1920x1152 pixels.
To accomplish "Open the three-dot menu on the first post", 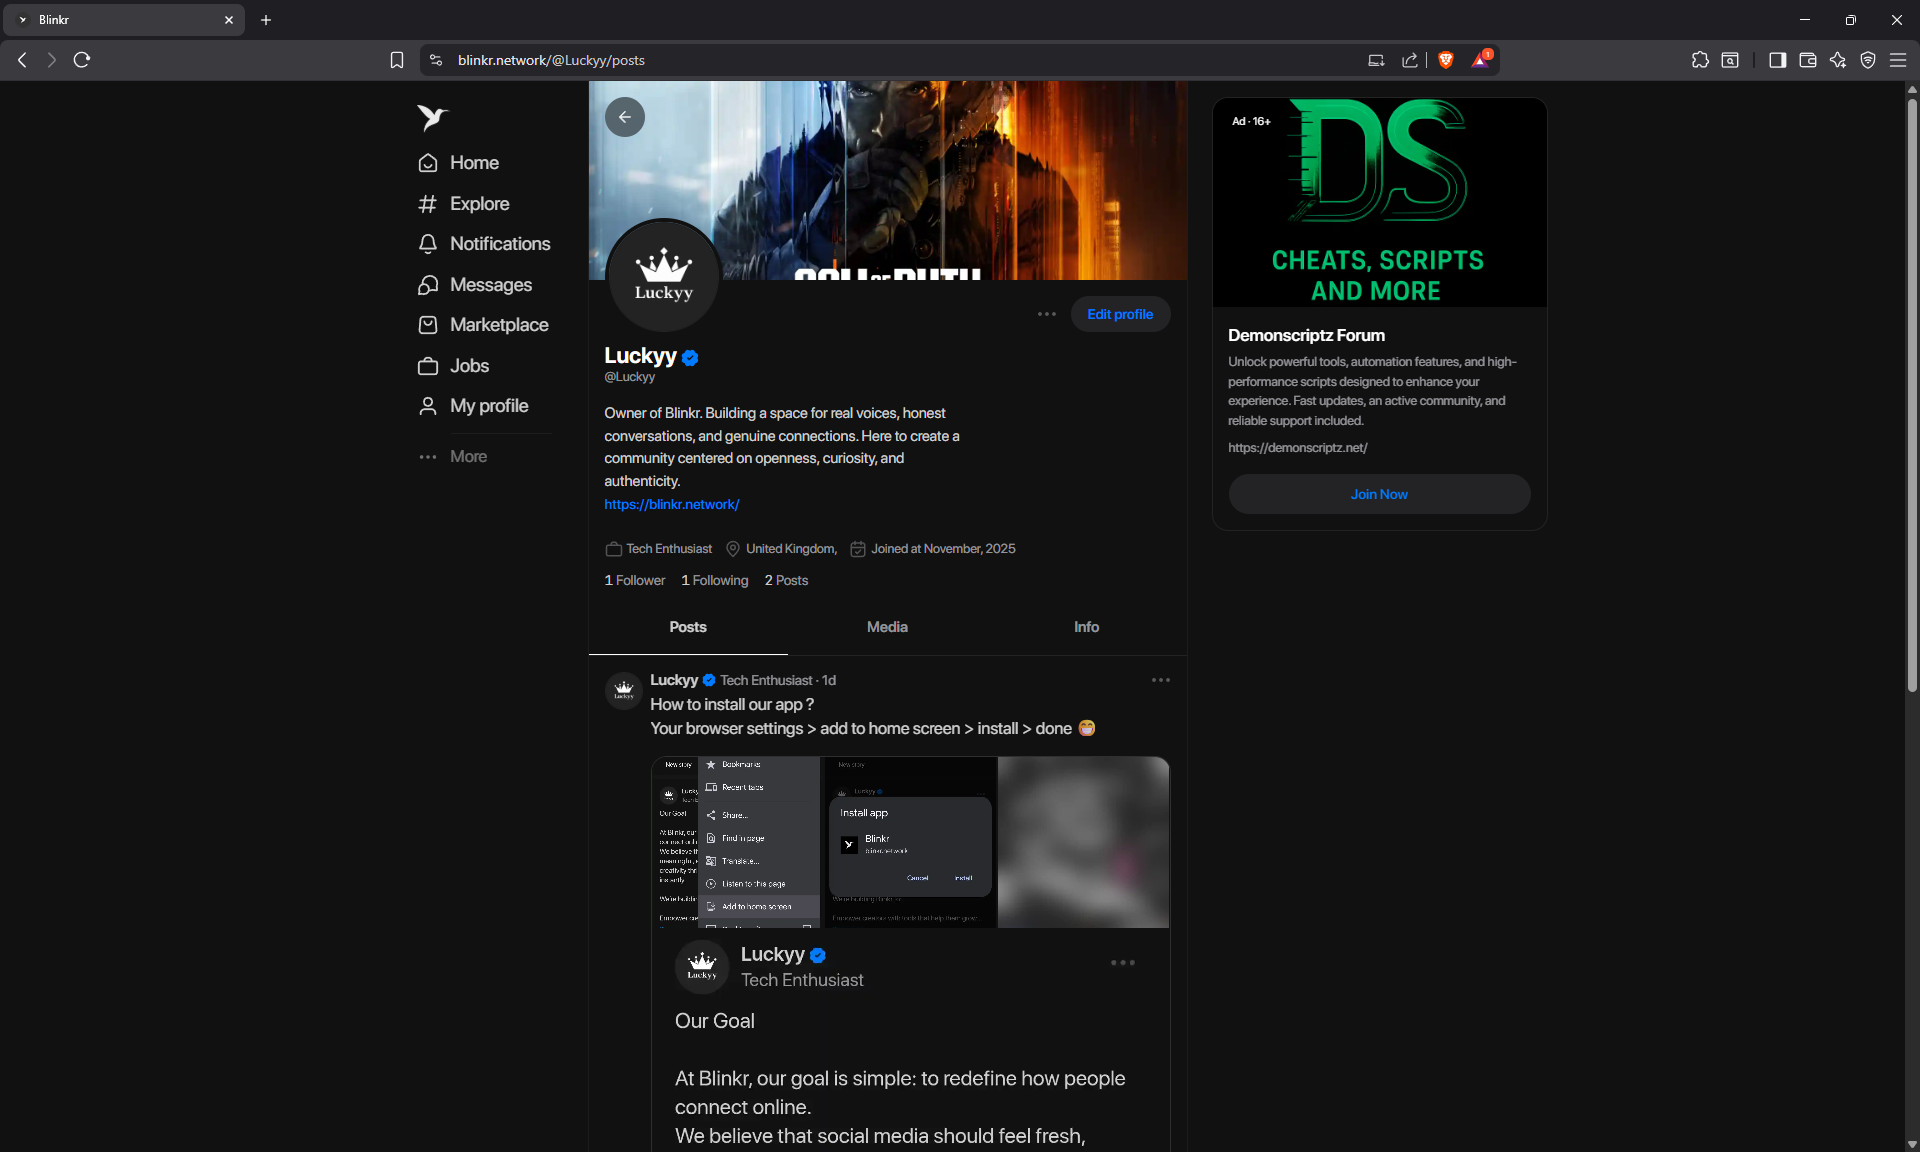I will 1160,680.
